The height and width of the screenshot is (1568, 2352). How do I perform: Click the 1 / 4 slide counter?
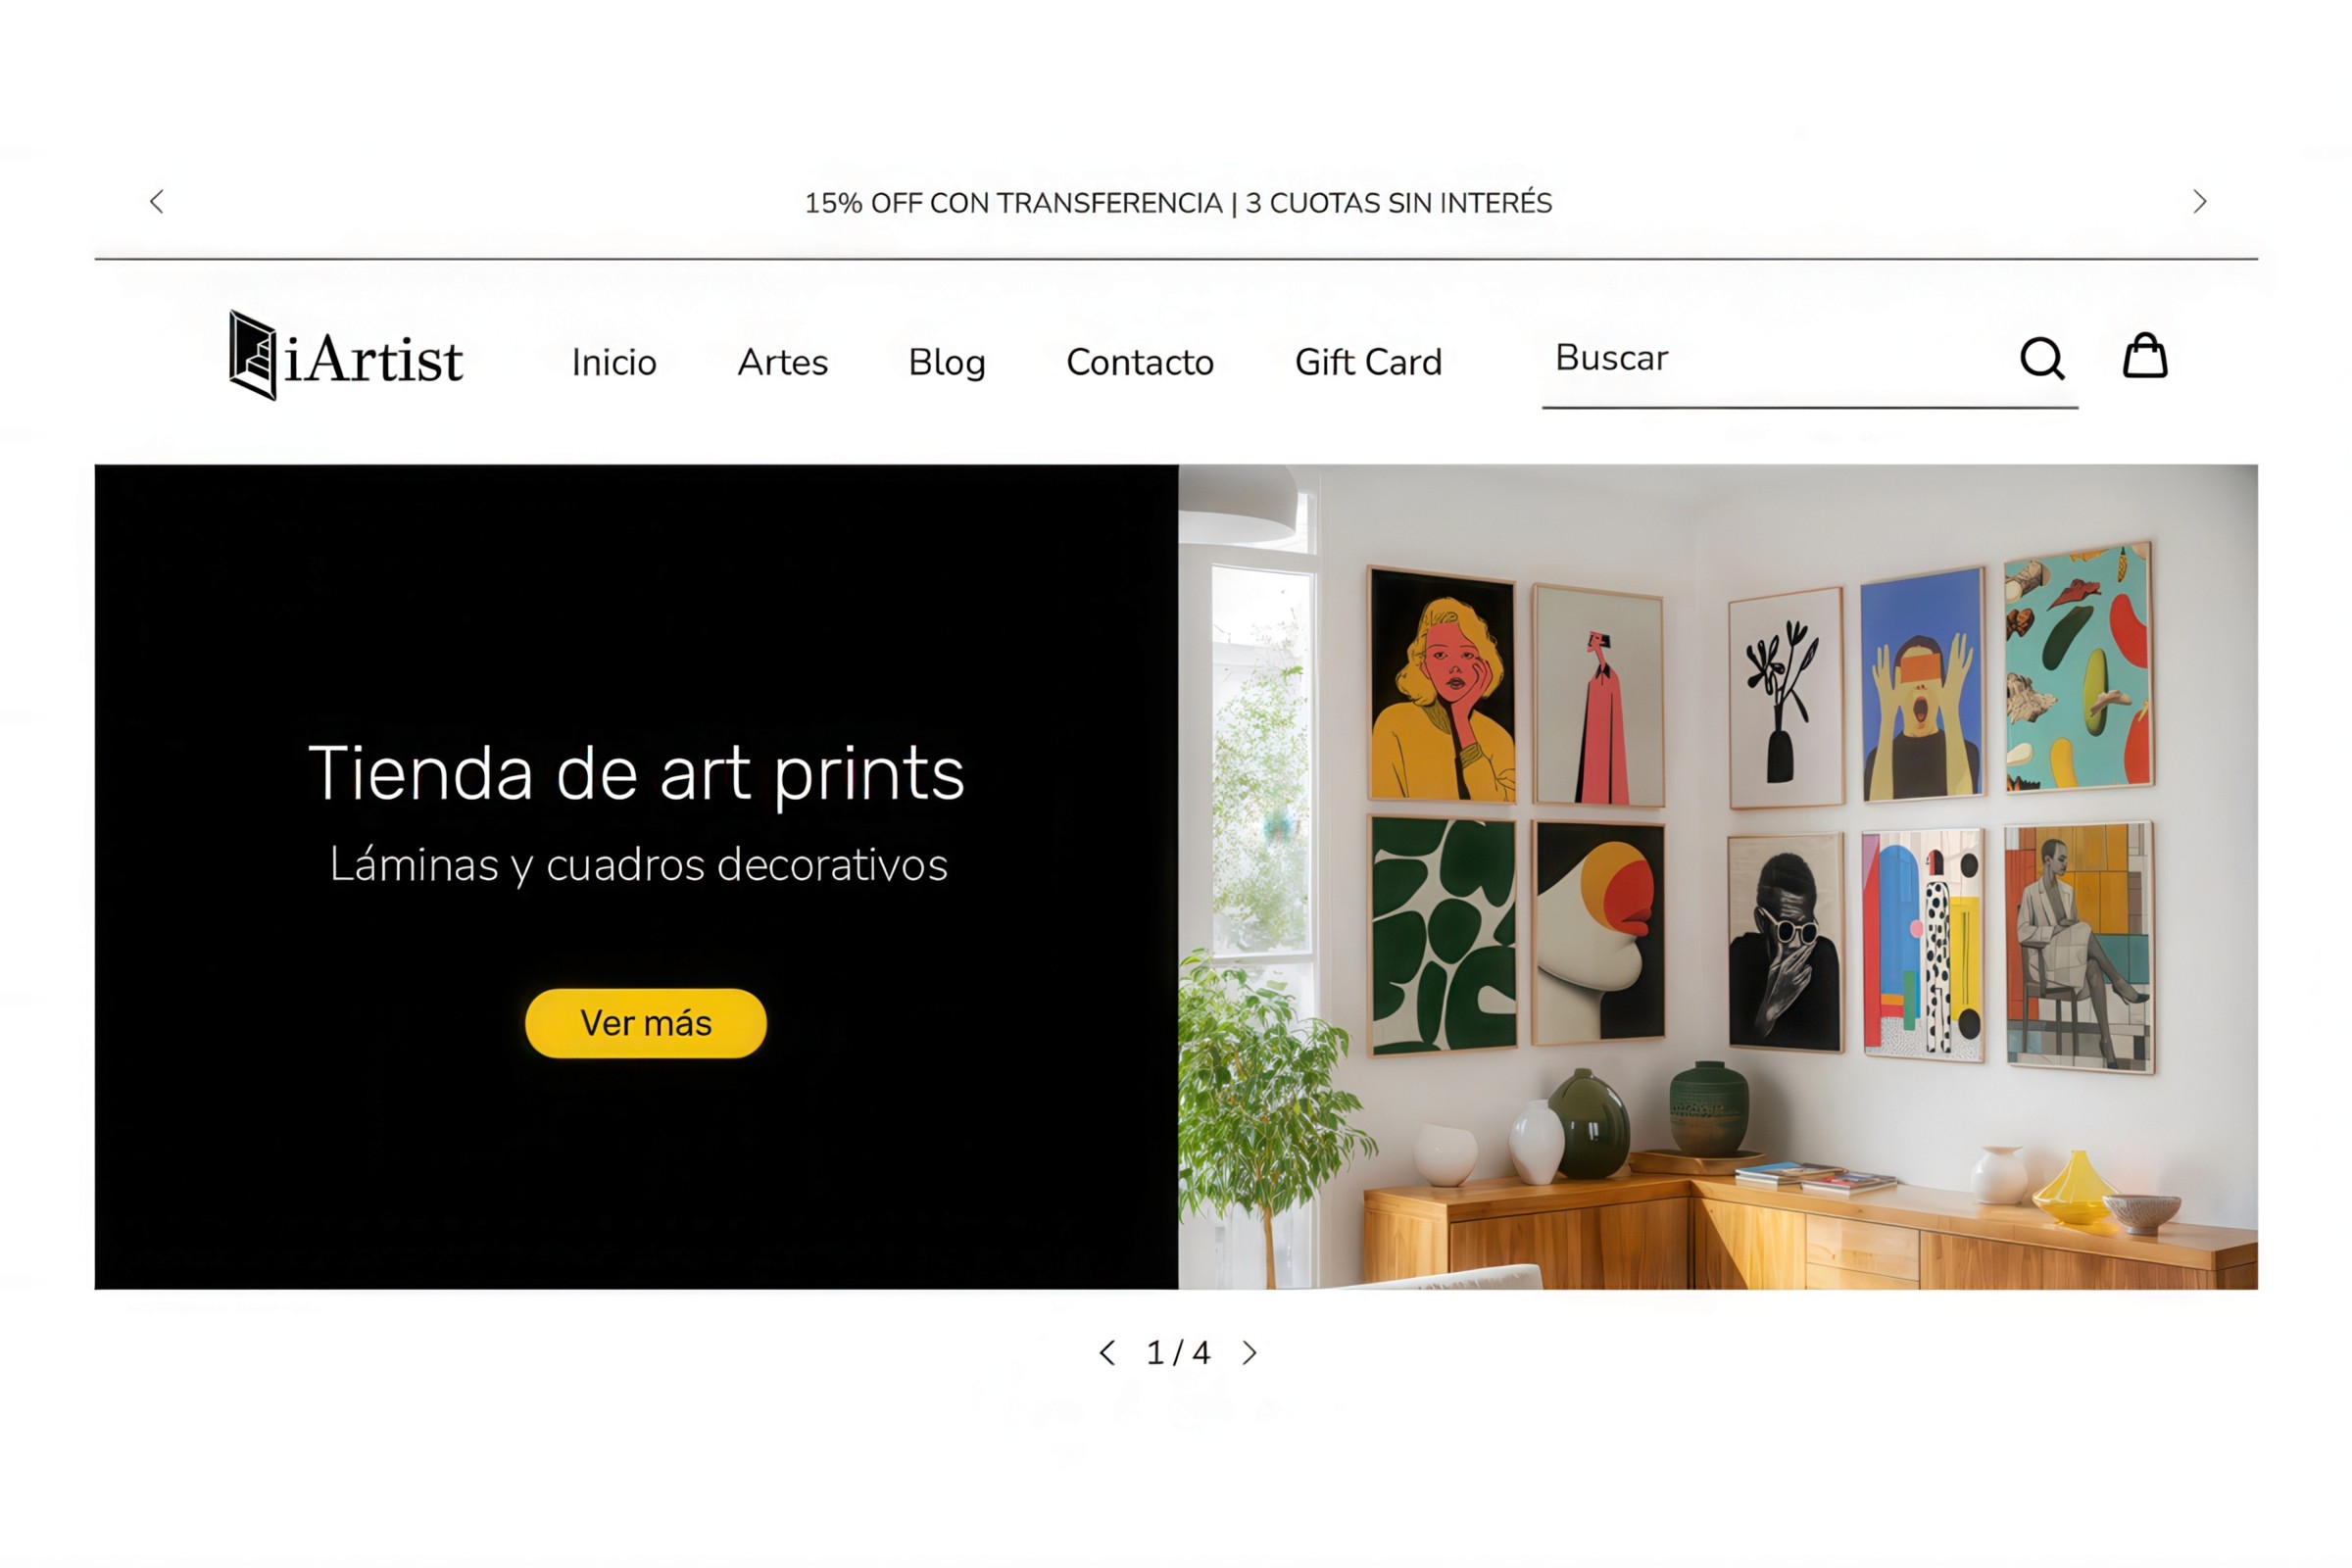[x=1178, y=1353]
